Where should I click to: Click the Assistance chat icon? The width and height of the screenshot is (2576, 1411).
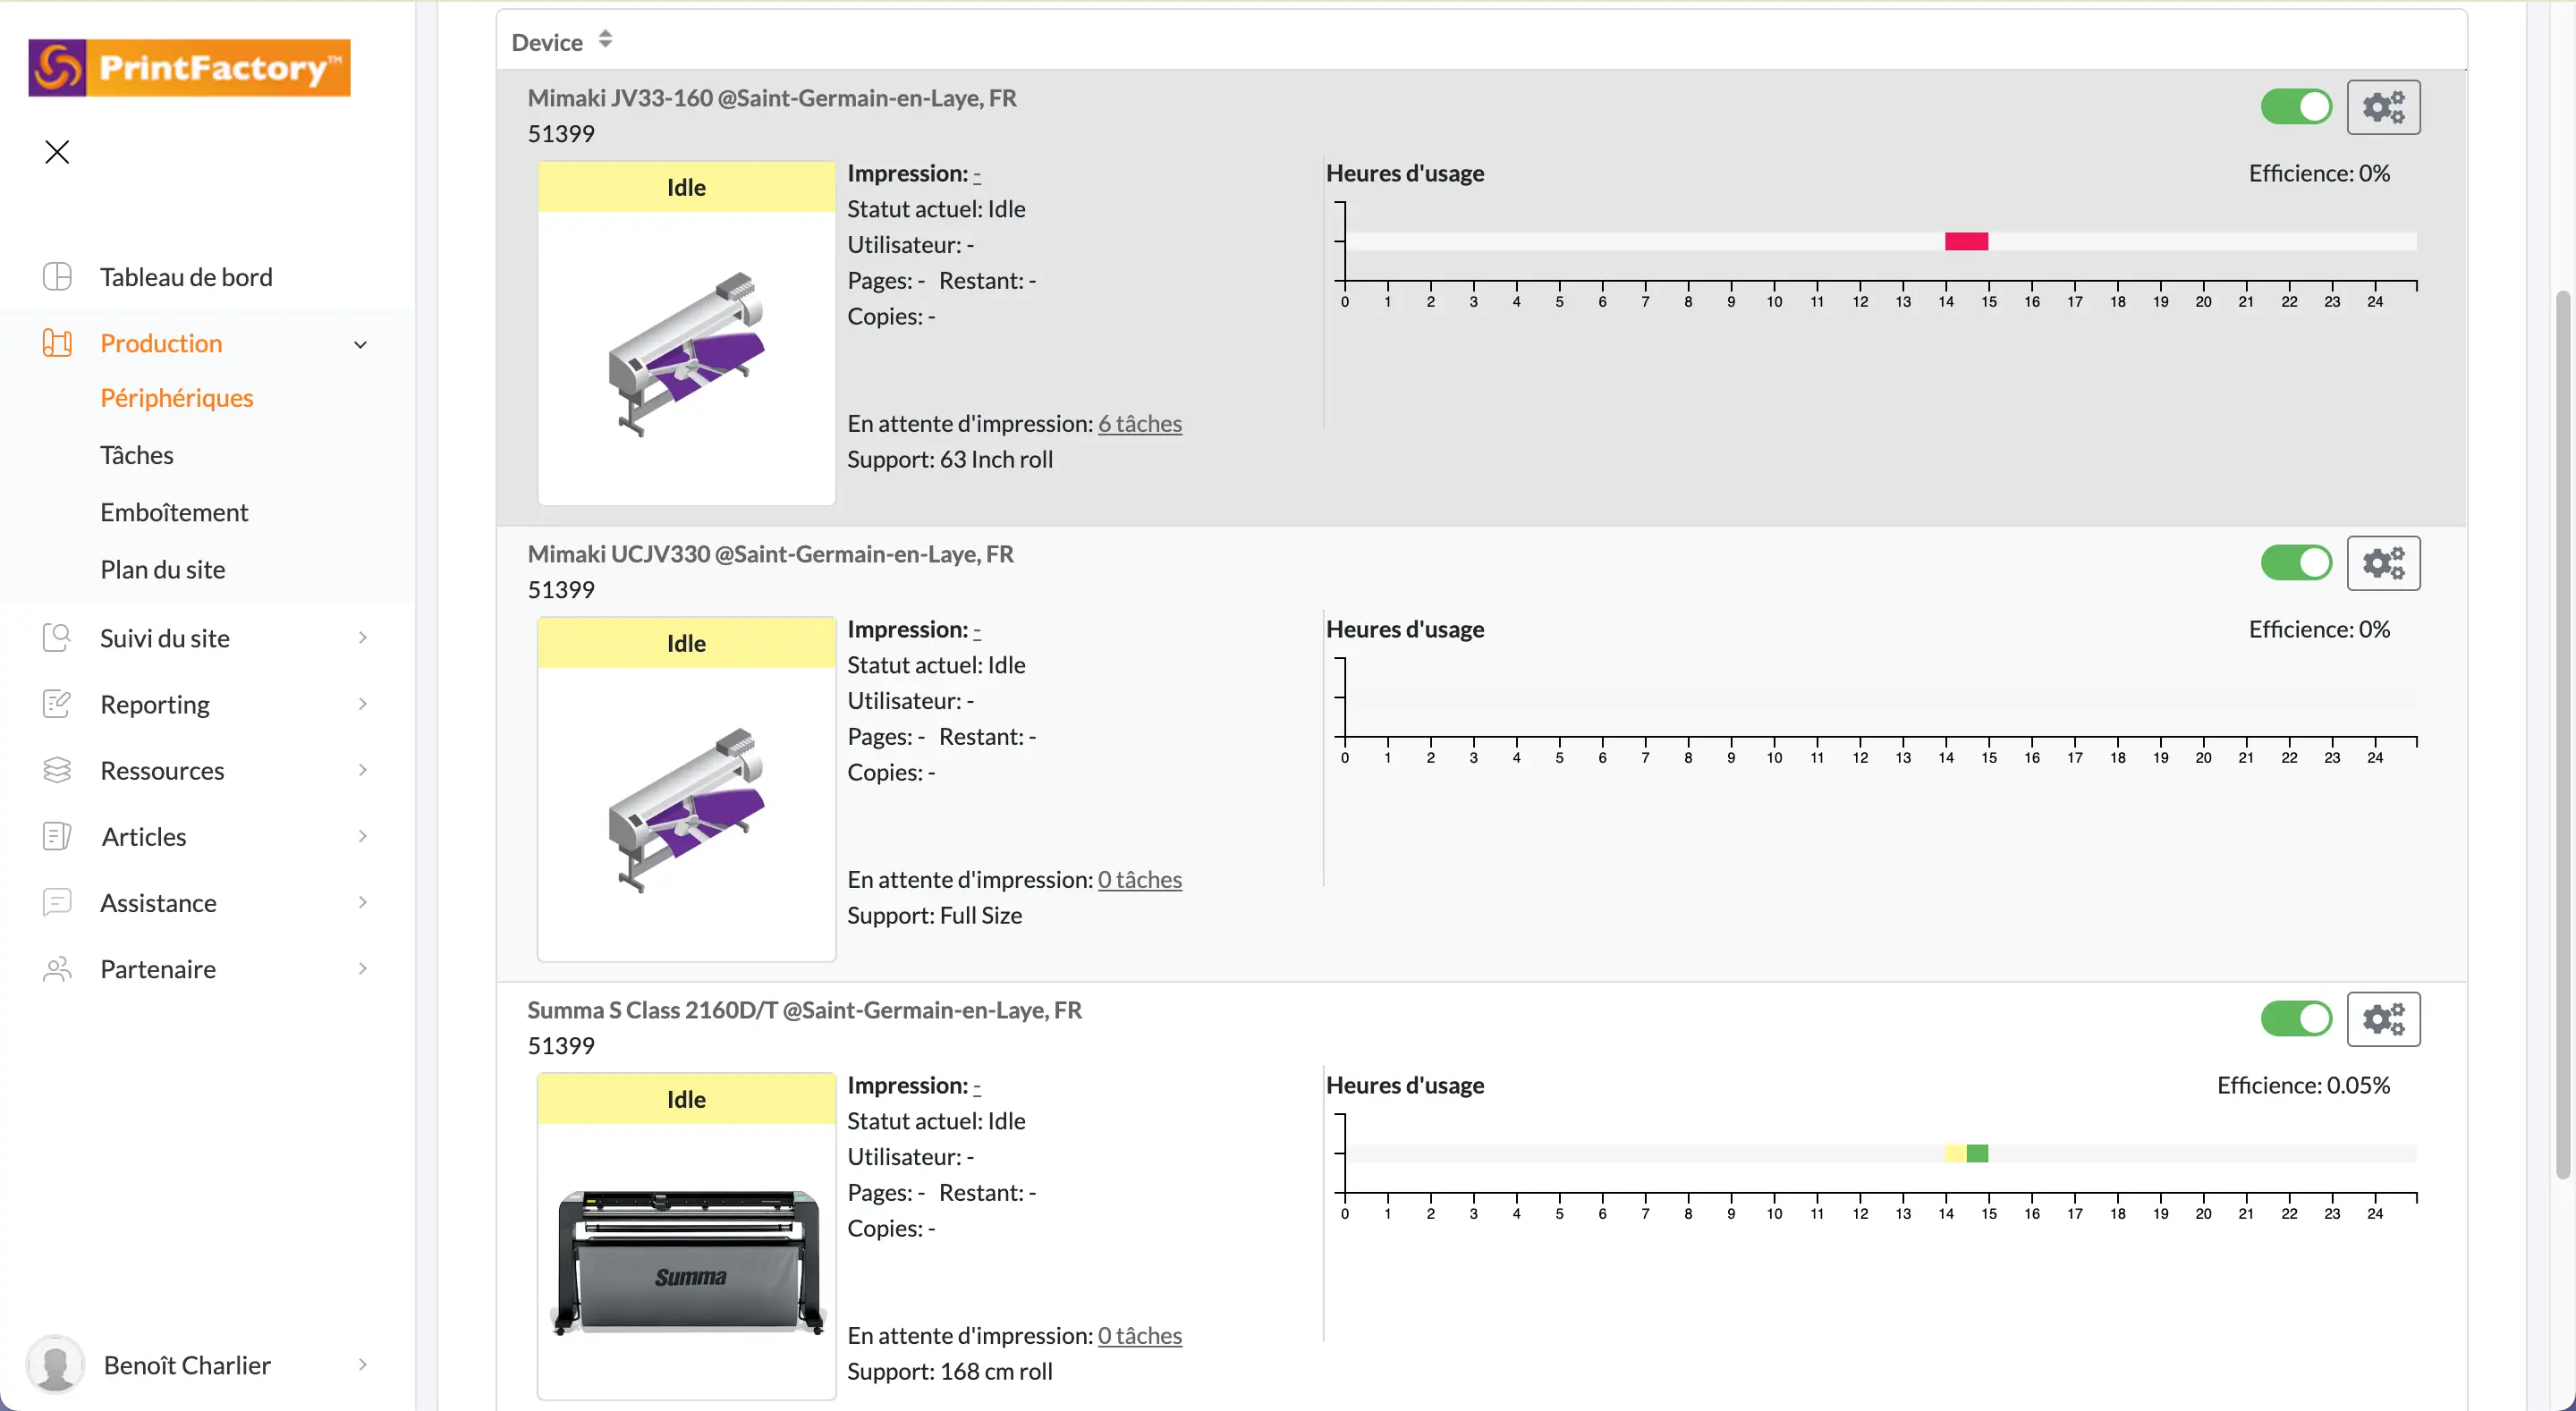[57, 902]
